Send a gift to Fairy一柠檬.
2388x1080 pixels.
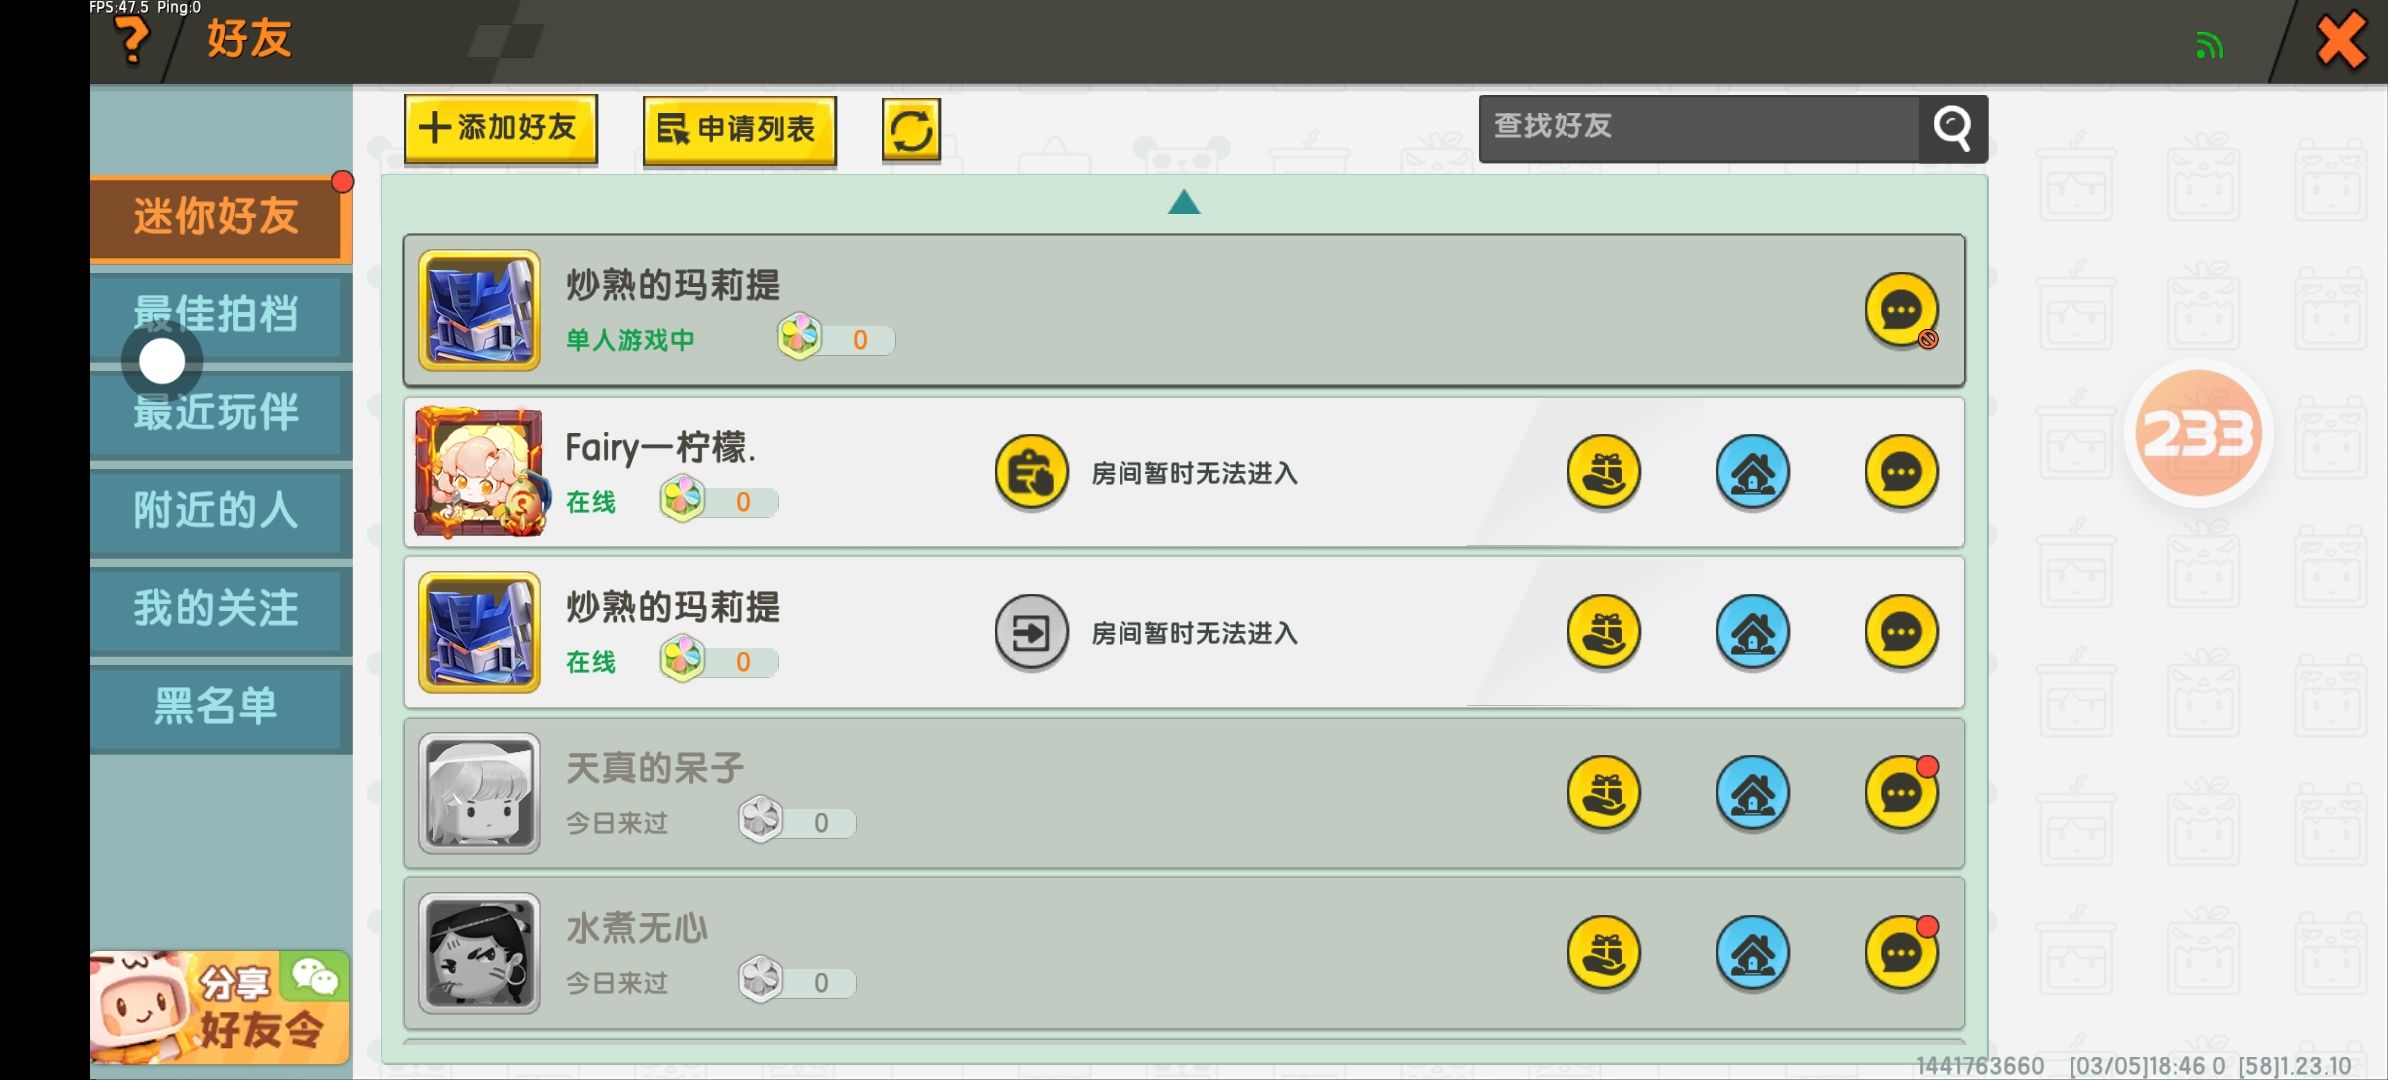coord(1603,472)
